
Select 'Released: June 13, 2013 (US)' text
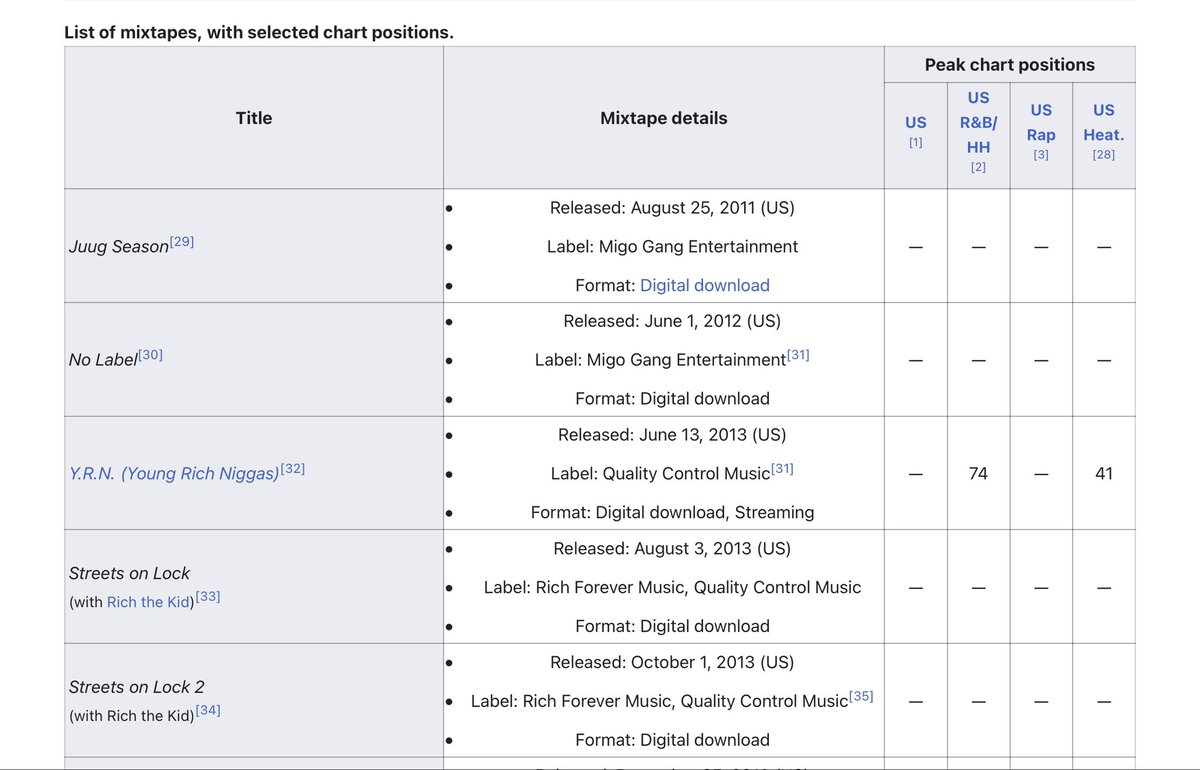pyautogui.click(x=672, y=435)
